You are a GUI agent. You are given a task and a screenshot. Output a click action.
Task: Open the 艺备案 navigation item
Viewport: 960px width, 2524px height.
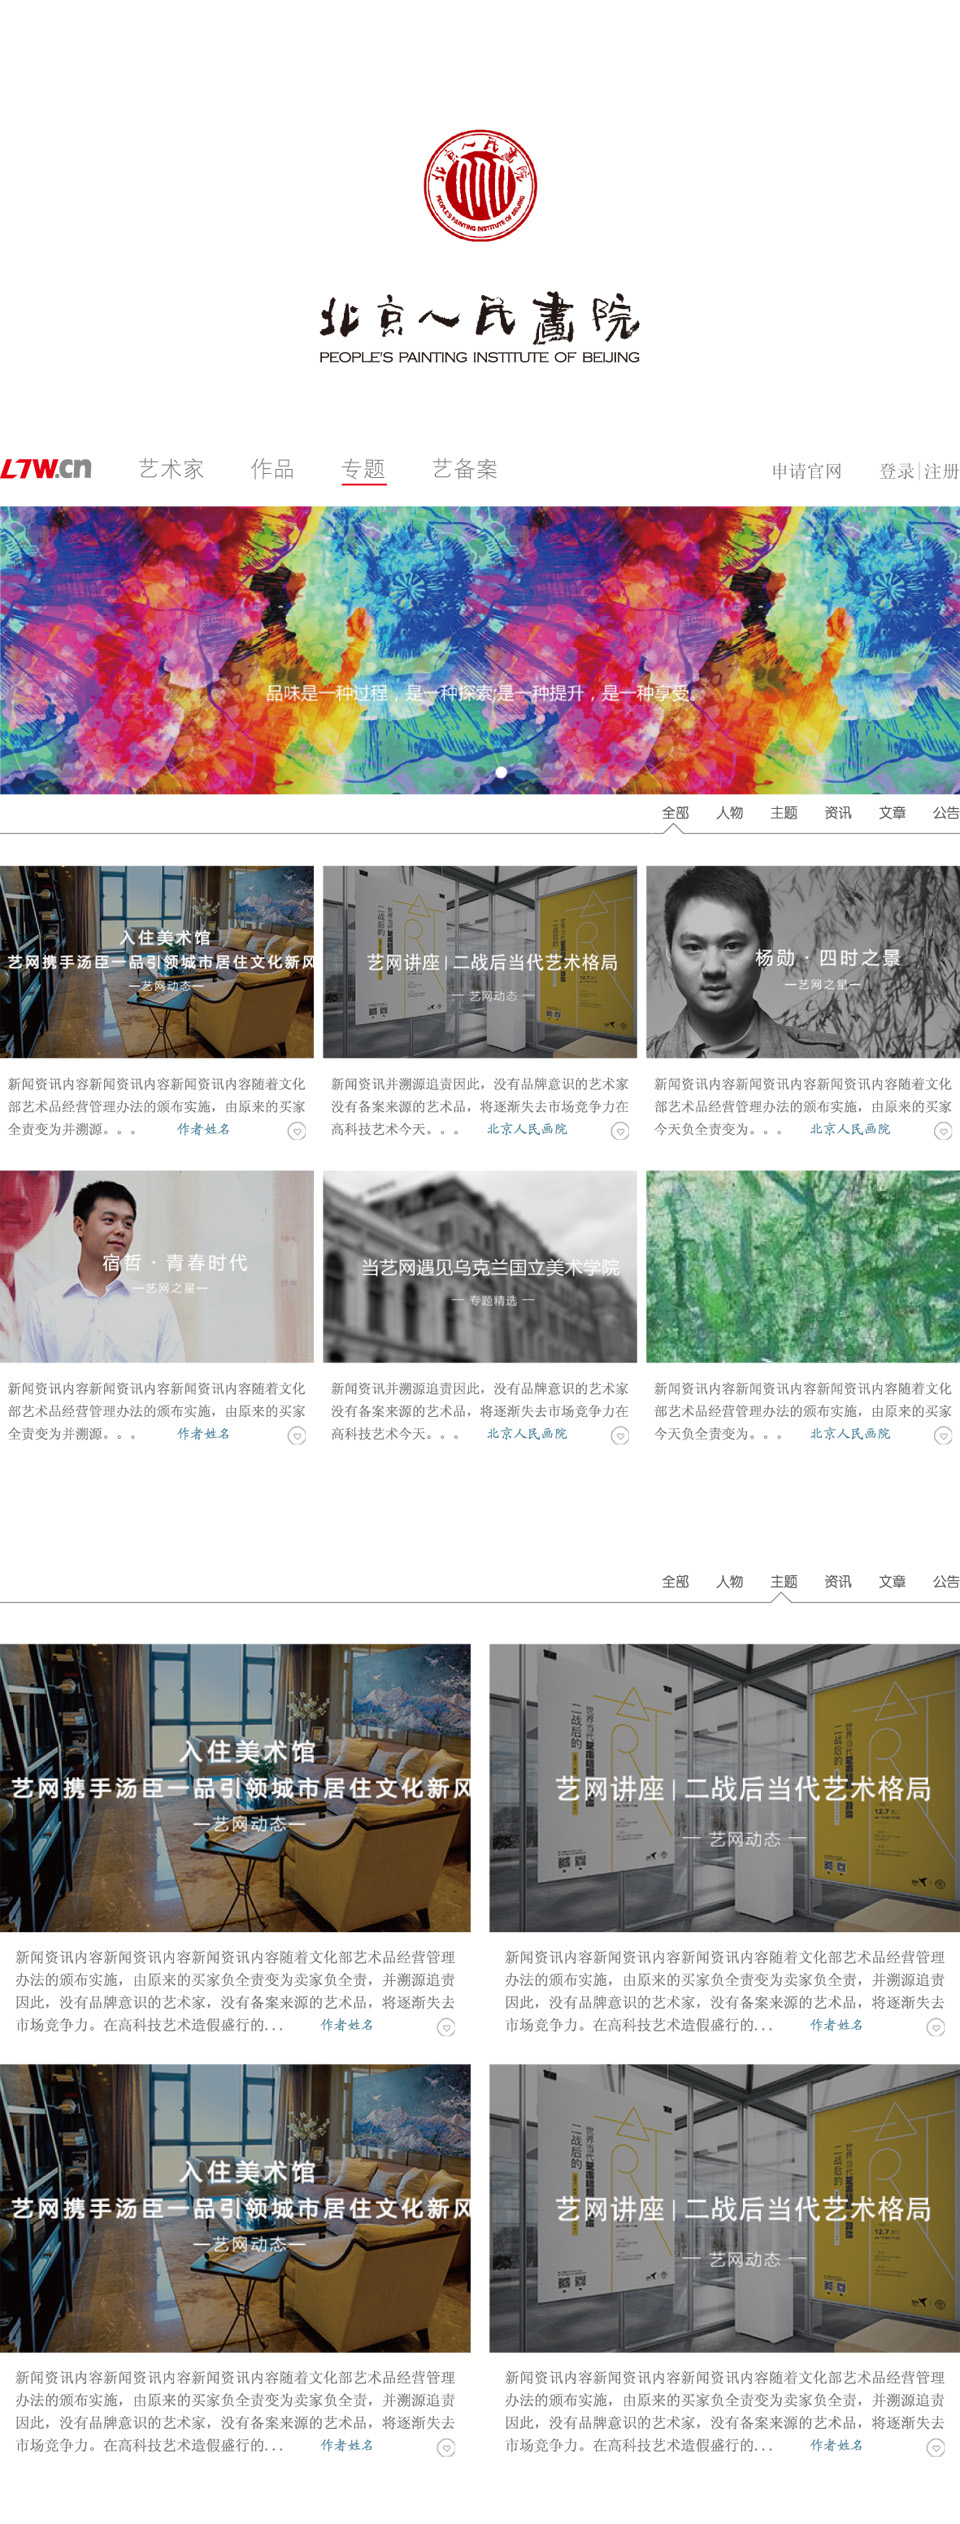464,469
